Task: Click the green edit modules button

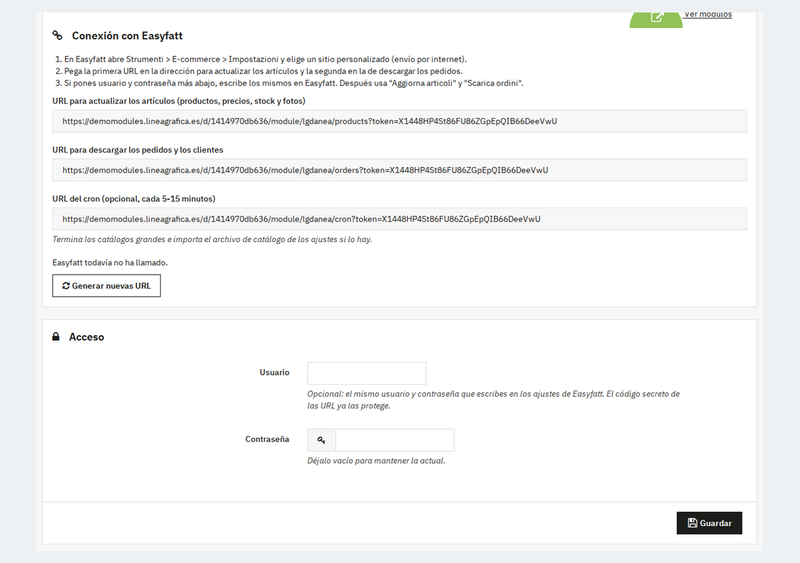Action: [656, 19]
